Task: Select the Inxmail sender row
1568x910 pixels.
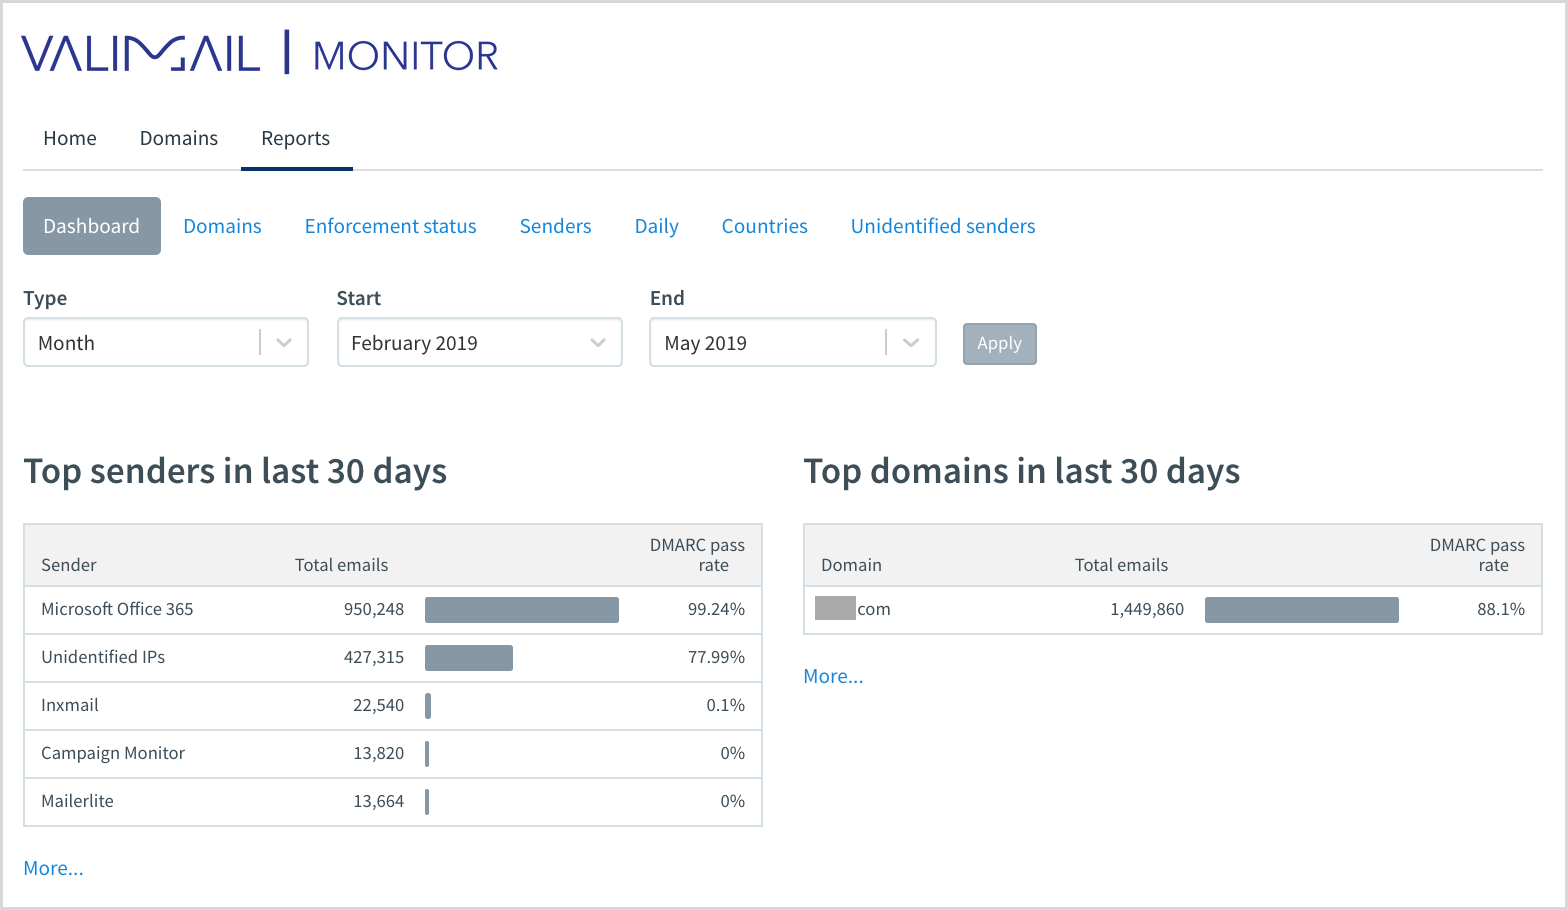Action: pos(70,705)
